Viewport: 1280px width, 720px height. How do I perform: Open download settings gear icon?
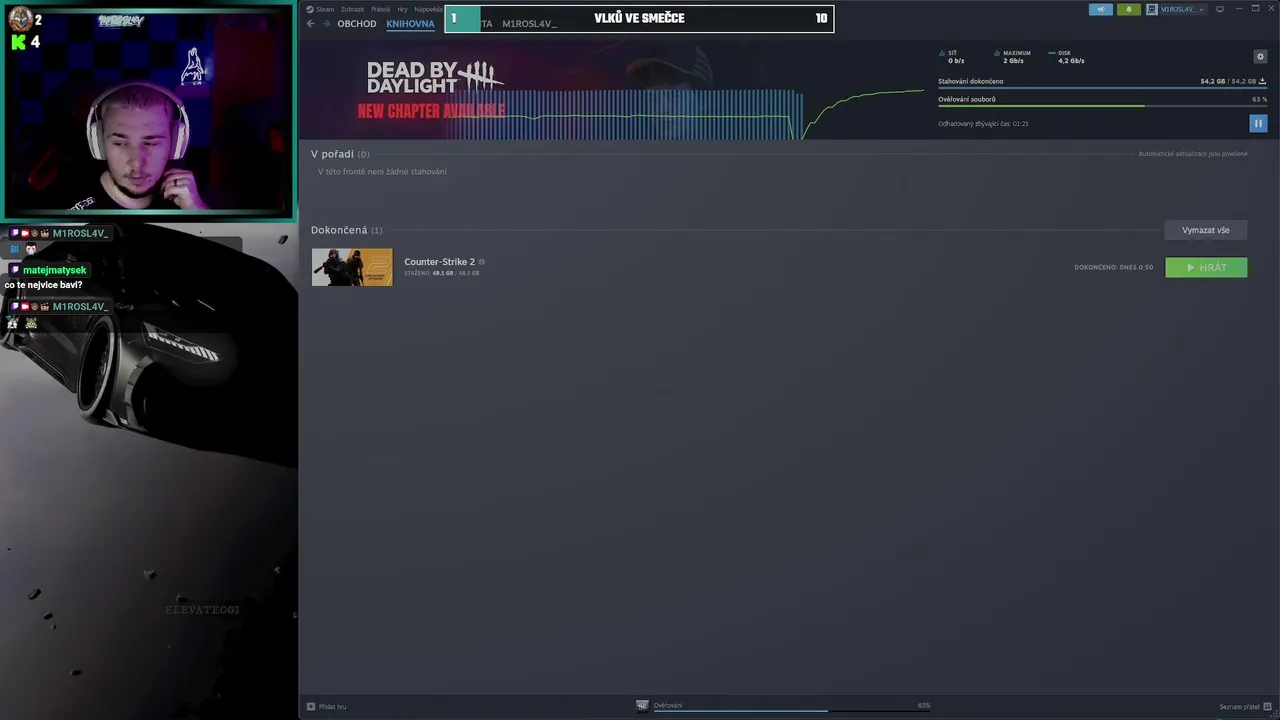coord(1260,57)
